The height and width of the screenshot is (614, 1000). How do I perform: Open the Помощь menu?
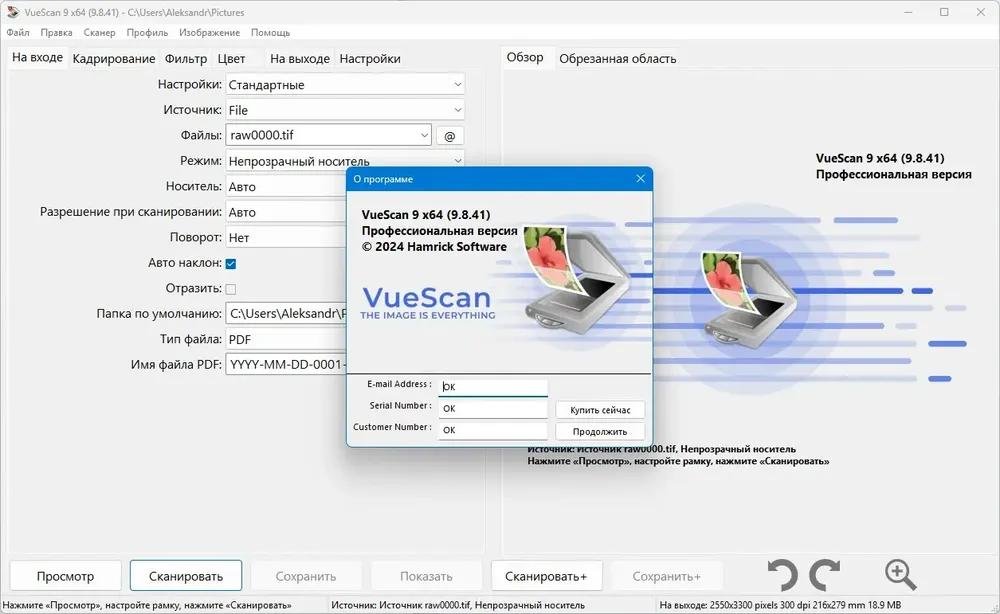(x=270, y=33)
